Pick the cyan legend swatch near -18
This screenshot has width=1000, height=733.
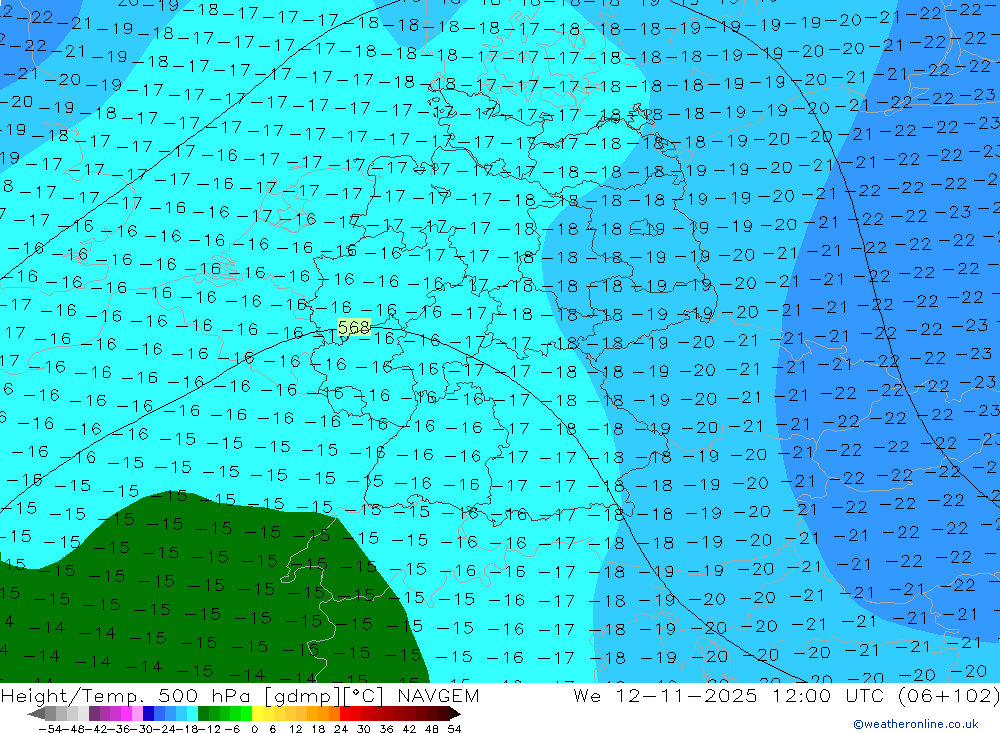pyautogui.click(x=192, y=713)
